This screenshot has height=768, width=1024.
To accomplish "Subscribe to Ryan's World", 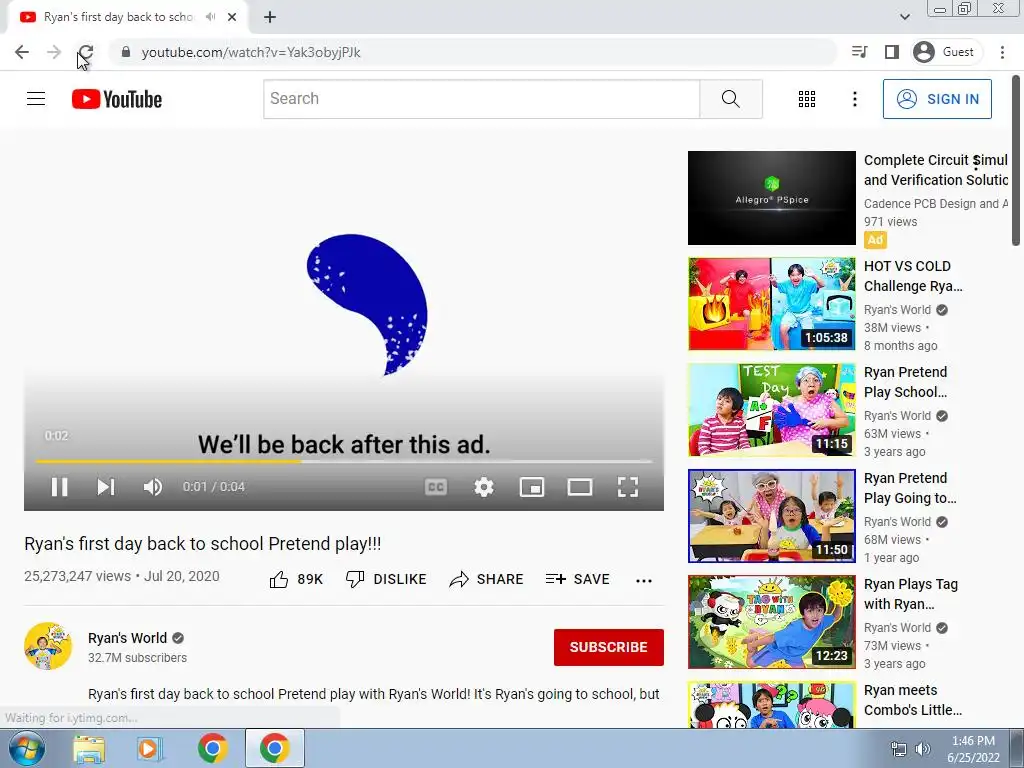I will (609, 647).
